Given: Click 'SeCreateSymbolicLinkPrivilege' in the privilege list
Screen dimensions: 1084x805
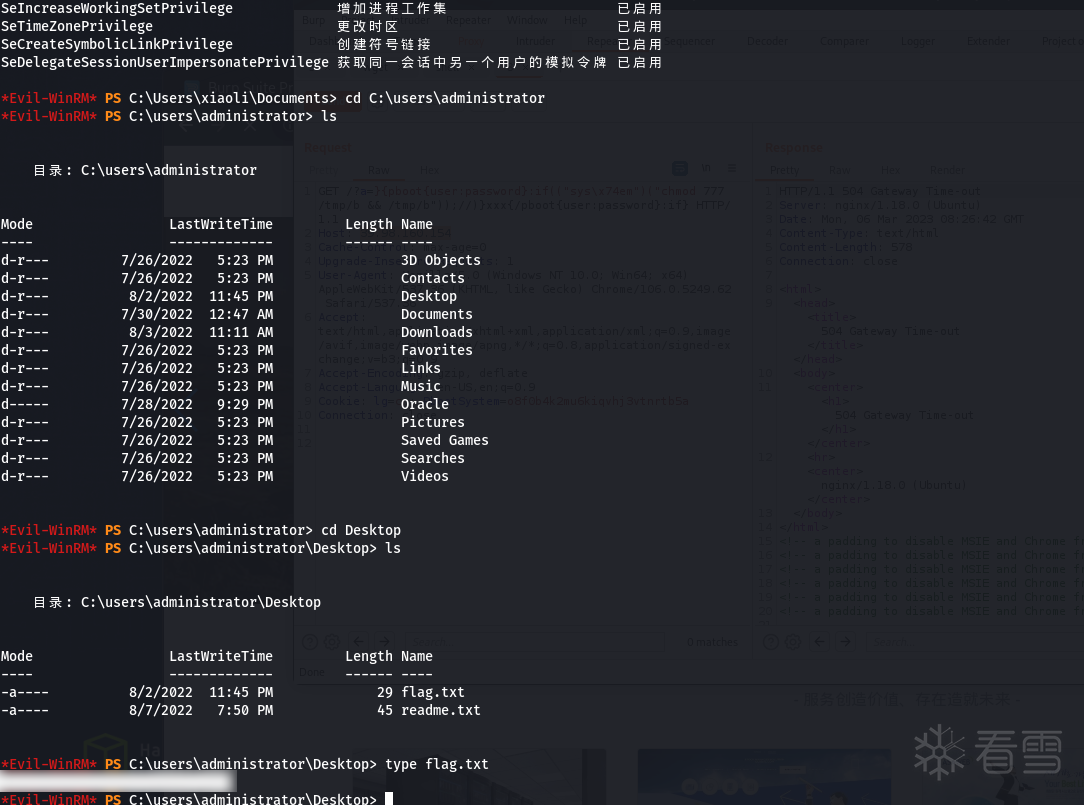Looking at the screenshot, I should [117, 44].
